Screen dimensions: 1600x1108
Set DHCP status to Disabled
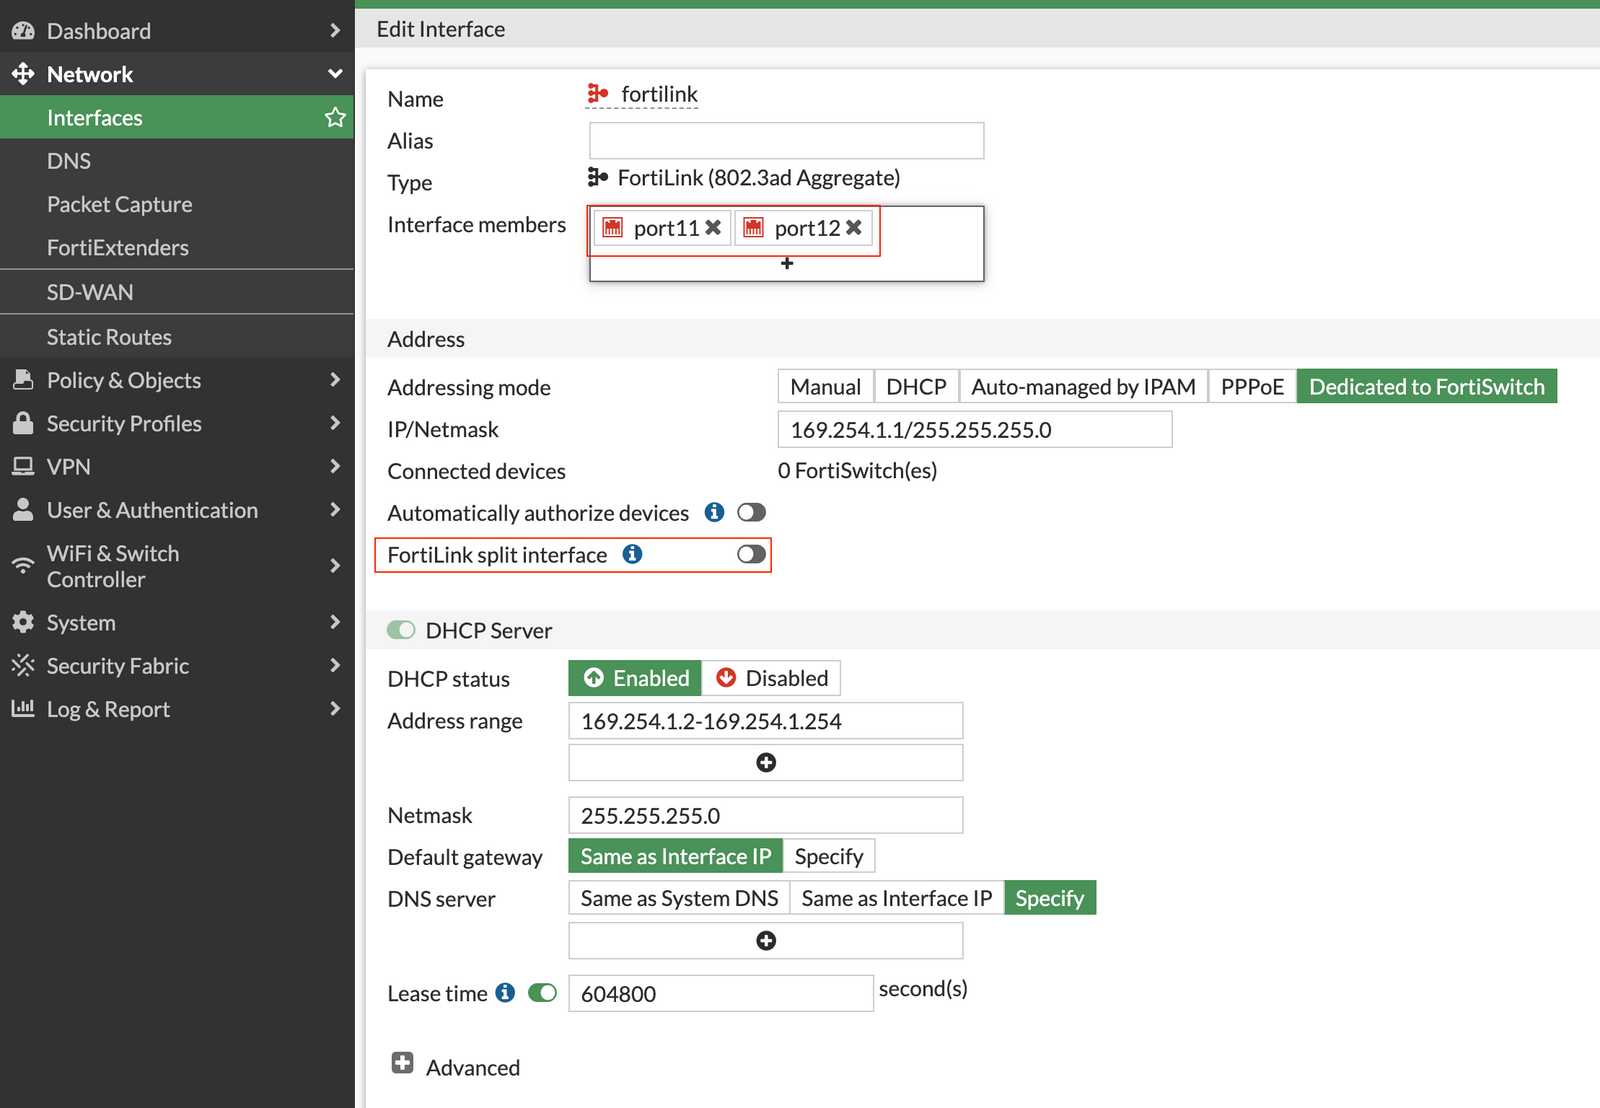coord(771,677)
